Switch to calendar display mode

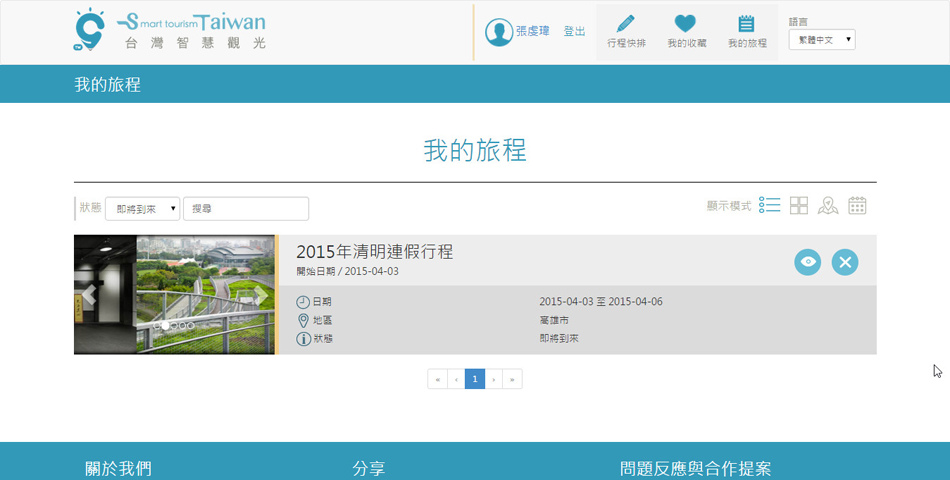click(x=857, y=205)
